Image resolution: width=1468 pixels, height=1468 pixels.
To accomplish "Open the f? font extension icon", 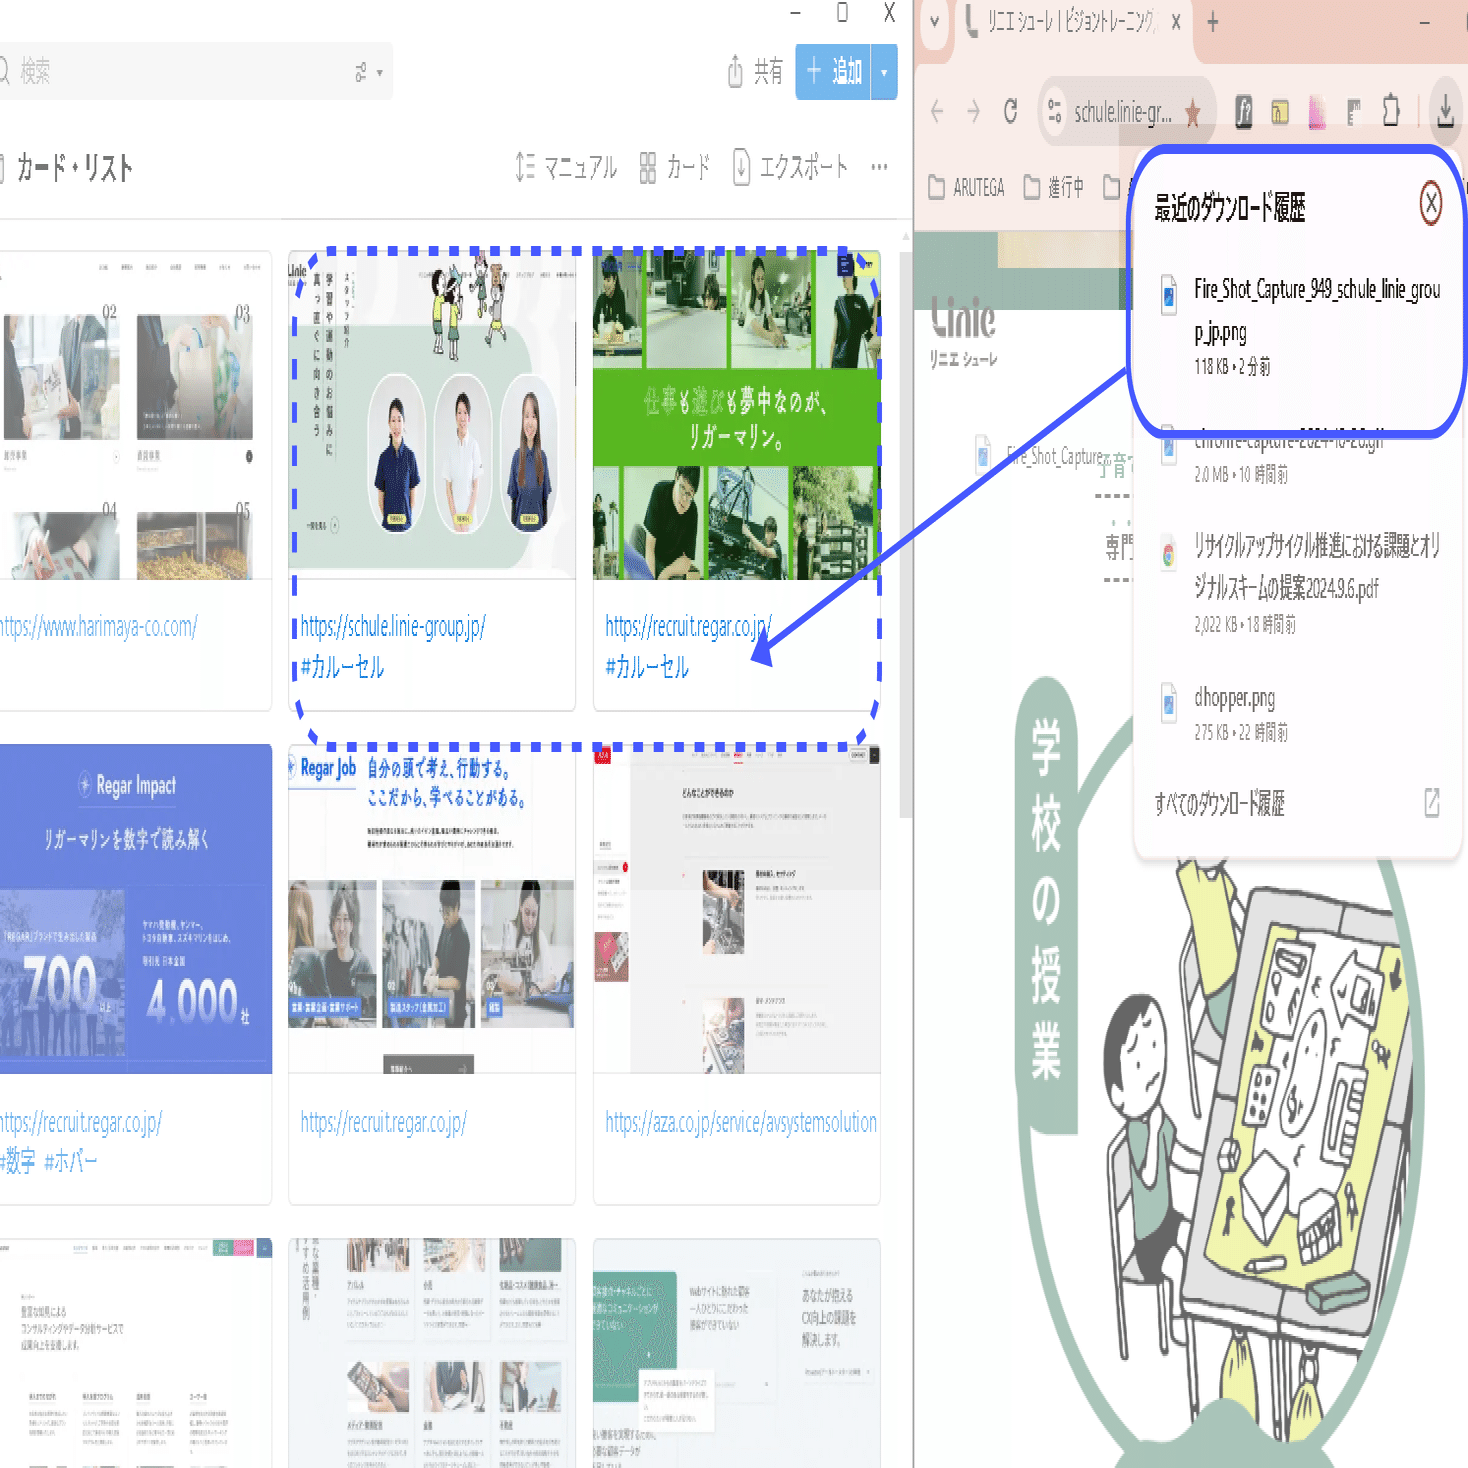I will point(1243,112).
